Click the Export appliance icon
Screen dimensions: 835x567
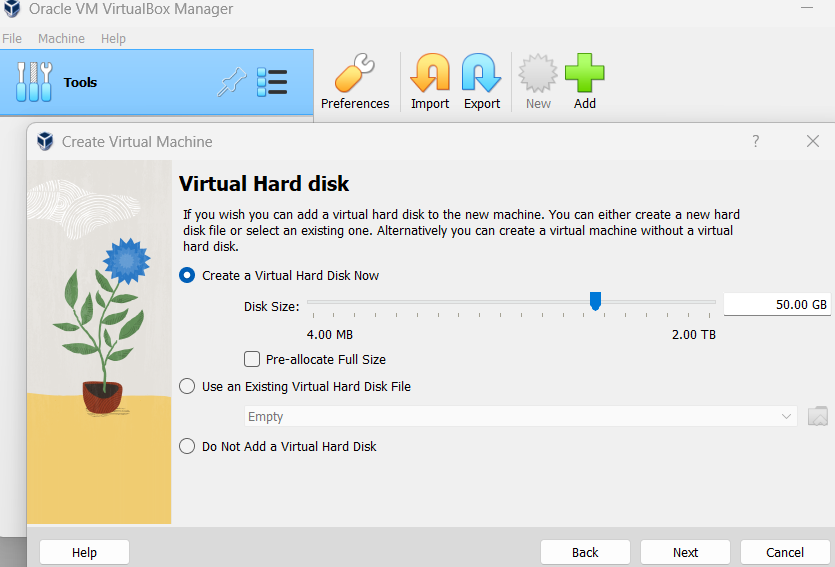(481, 73)
